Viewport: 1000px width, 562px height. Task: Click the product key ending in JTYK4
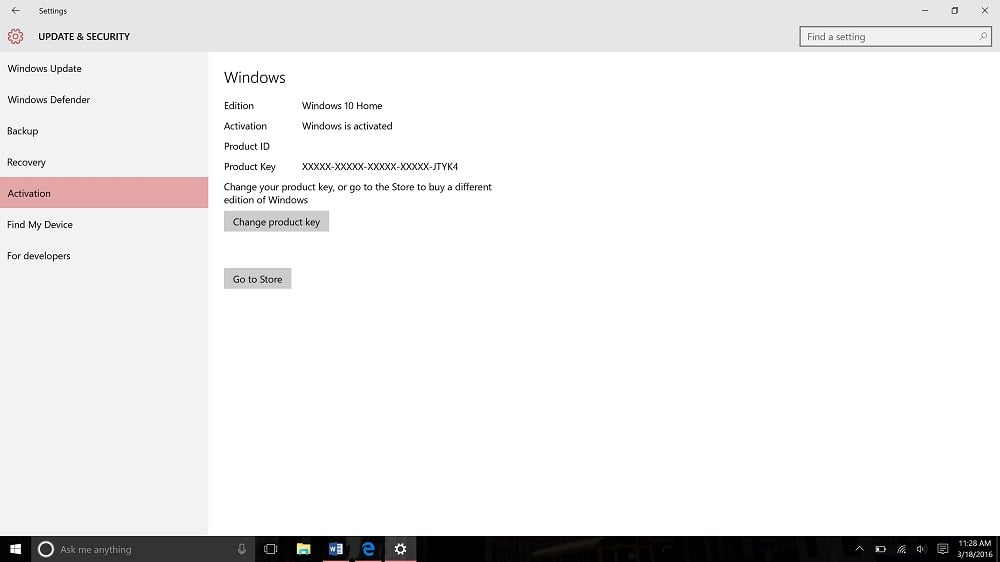tap(379, 166)
